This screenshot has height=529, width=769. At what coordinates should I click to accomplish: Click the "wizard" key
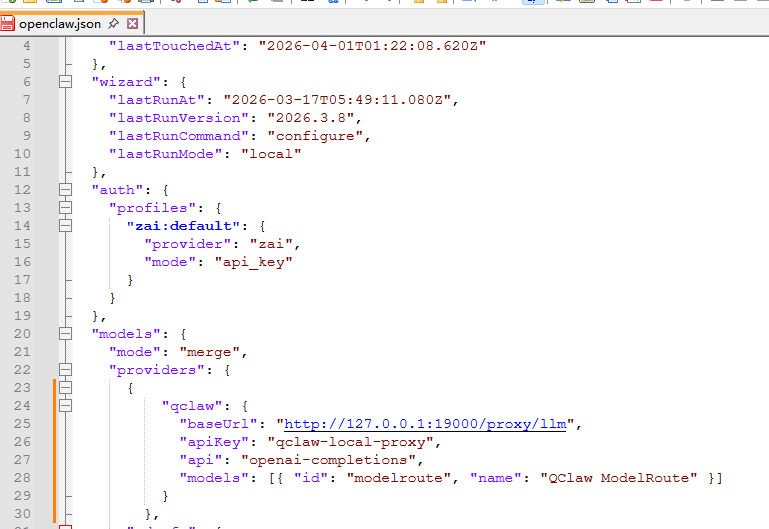[127, 81]
